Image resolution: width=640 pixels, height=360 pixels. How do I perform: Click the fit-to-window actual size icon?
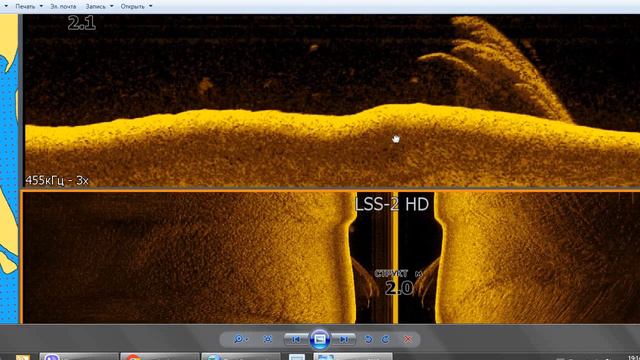pyautogui.click(x=268, y=339)
